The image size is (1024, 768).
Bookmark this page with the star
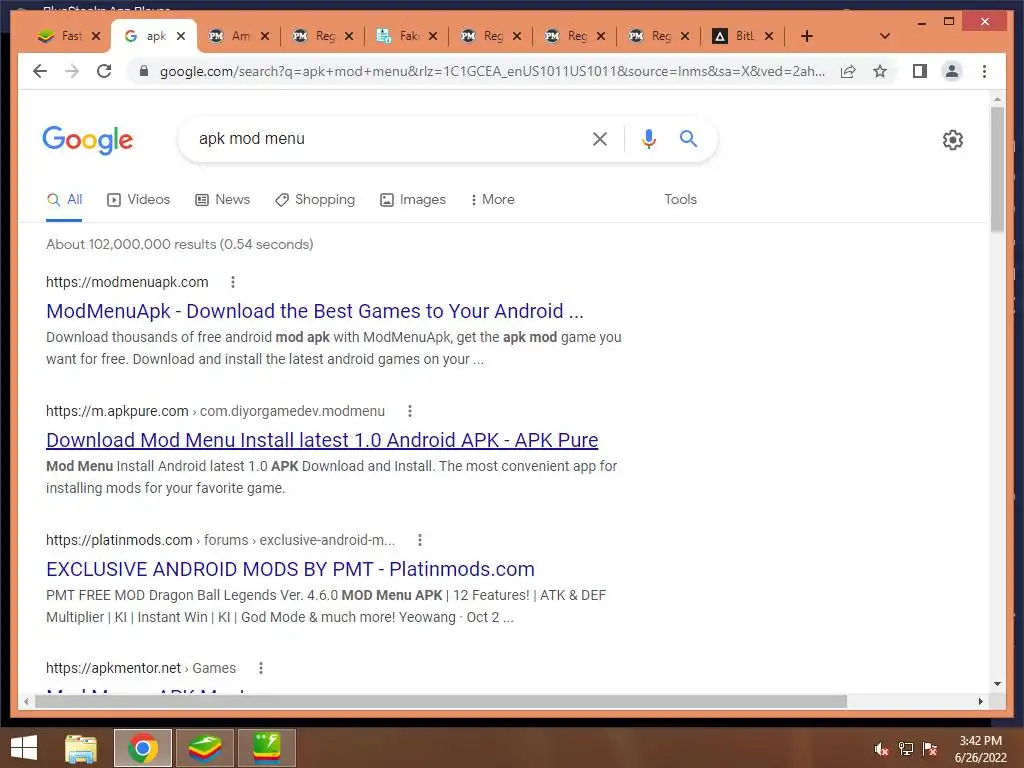[880, 71]
